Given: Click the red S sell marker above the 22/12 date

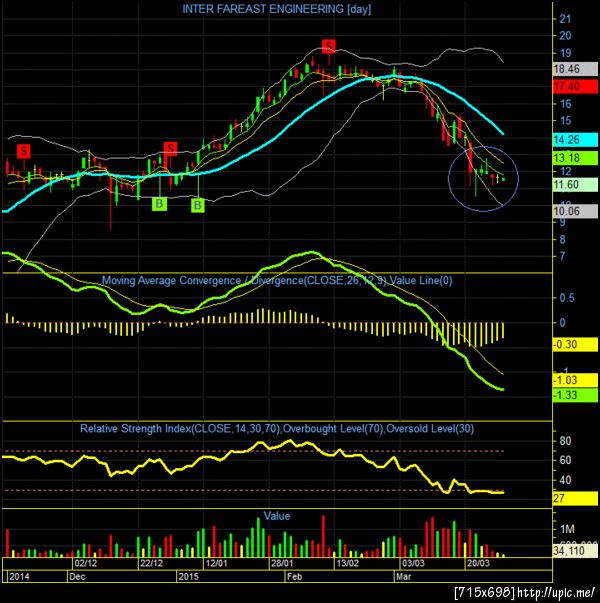Looking at the screenshot, I should click(x=170, y=148).
